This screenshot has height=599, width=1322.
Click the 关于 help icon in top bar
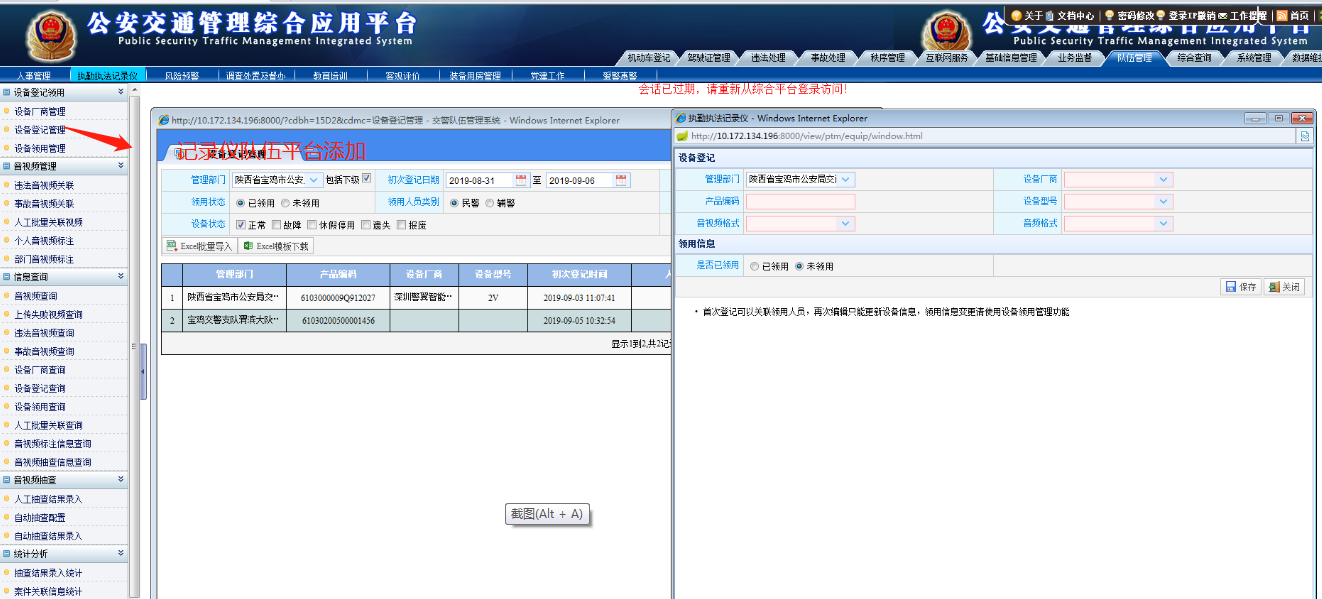point(1016,16)
